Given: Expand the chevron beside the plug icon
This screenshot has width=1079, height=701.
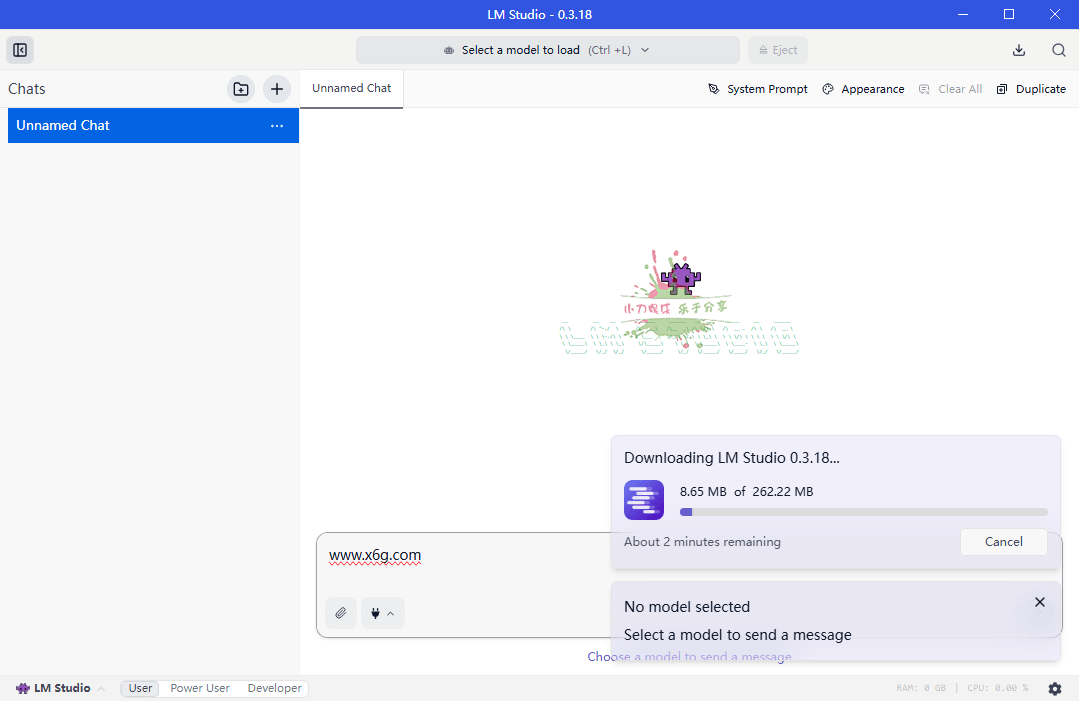Looking at the screenshot, I should [x=392, y=612].
